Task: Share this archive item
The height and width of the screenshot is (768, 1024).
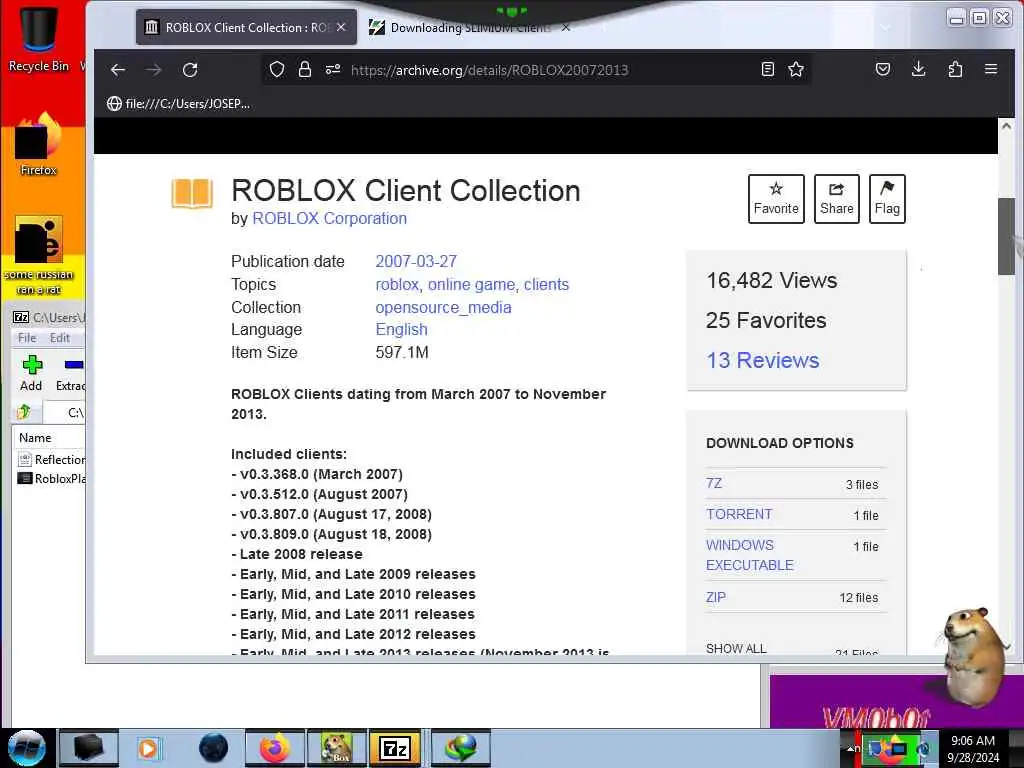Action: [x=837, y=199]
